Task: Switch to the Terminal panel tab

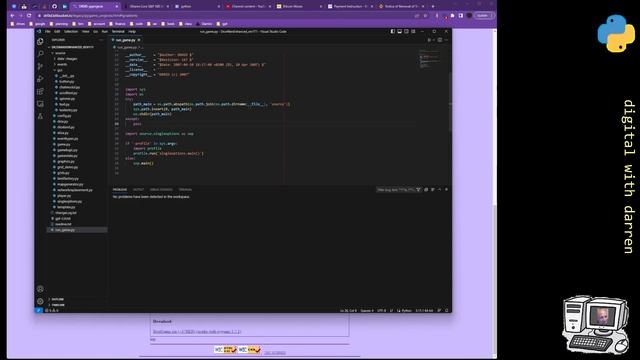Action: [x=185, y=189]
